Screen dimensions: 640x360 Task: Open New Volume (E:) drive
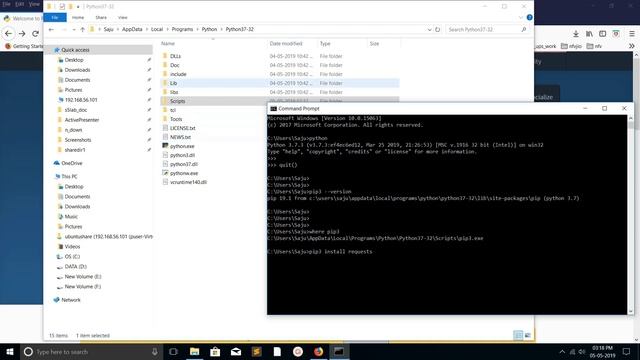coord(82,276)
